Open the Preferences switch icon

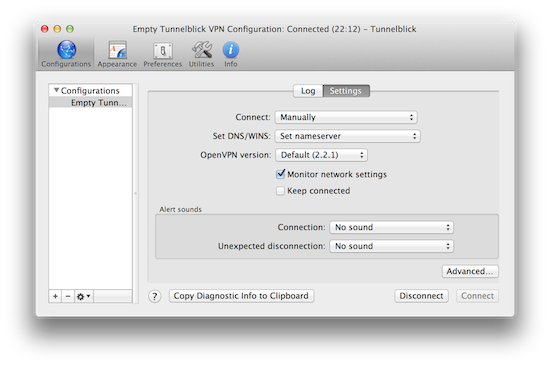(163, 54)
